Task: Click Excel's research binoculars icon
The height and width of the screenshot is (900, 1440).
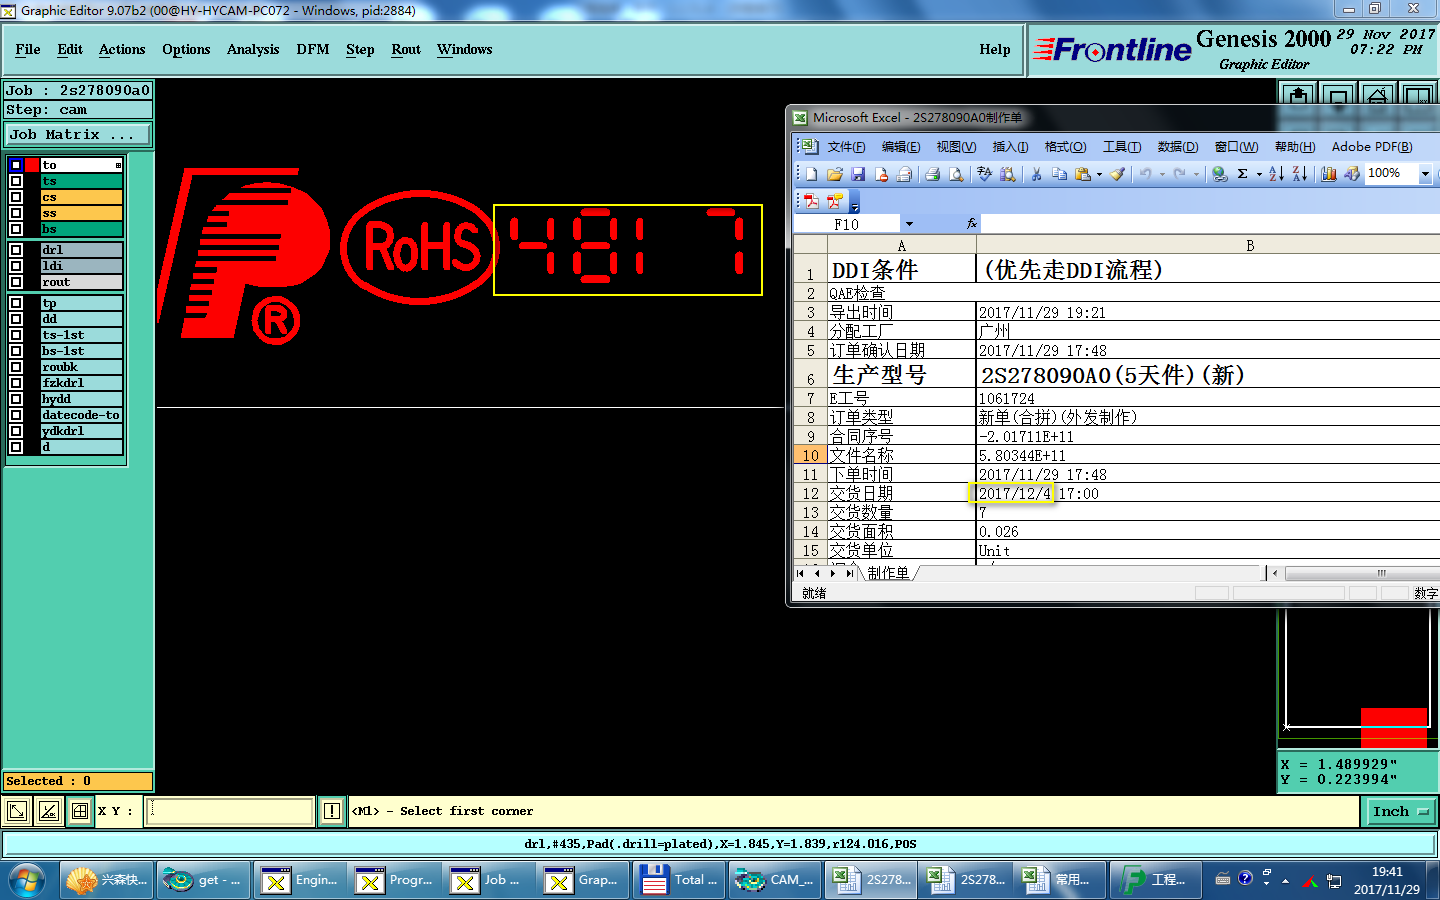Action: pos(1008,174)
